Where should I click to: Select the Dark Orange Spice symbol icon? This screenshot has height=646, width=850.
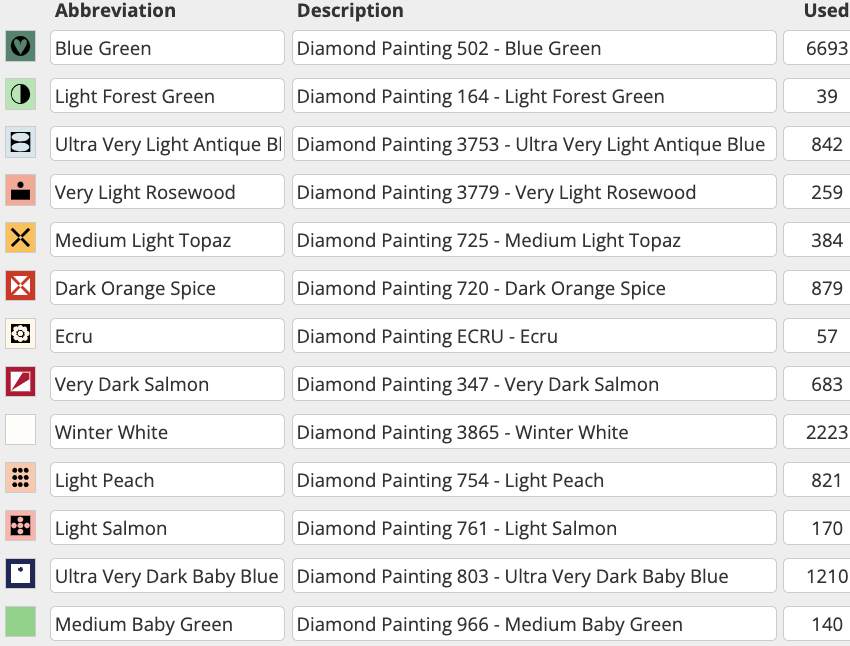click(20, 287)
